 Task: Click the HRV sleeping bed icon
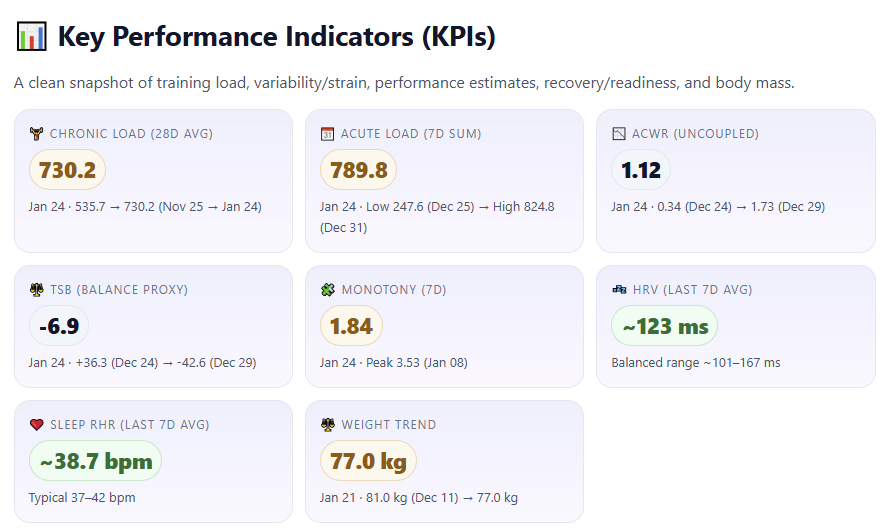[619, 290]
